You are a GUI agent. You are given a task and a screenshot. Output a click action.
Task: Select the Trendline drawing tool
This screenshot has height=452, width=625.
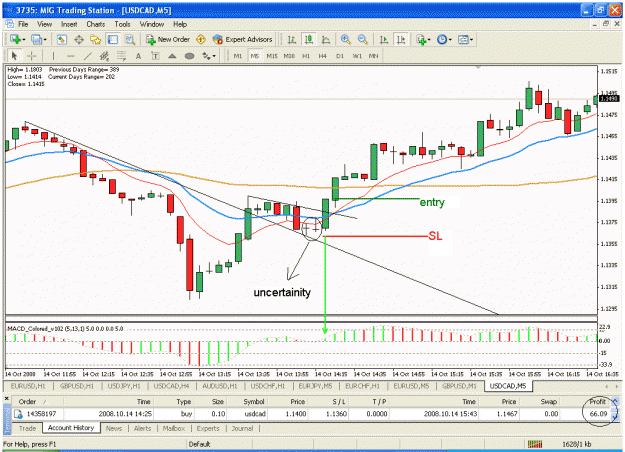[x=88, y=56]
